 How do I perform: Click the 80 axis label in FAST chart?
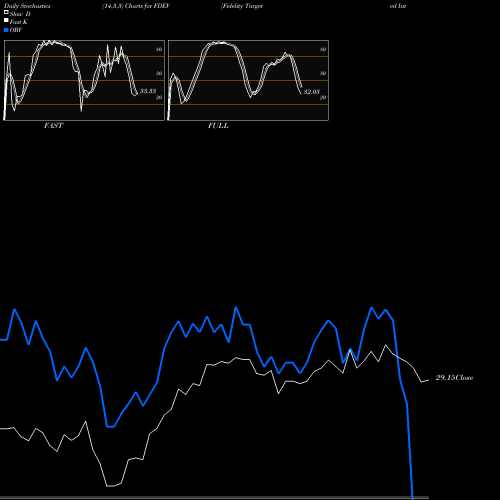(x=159, y=49)
